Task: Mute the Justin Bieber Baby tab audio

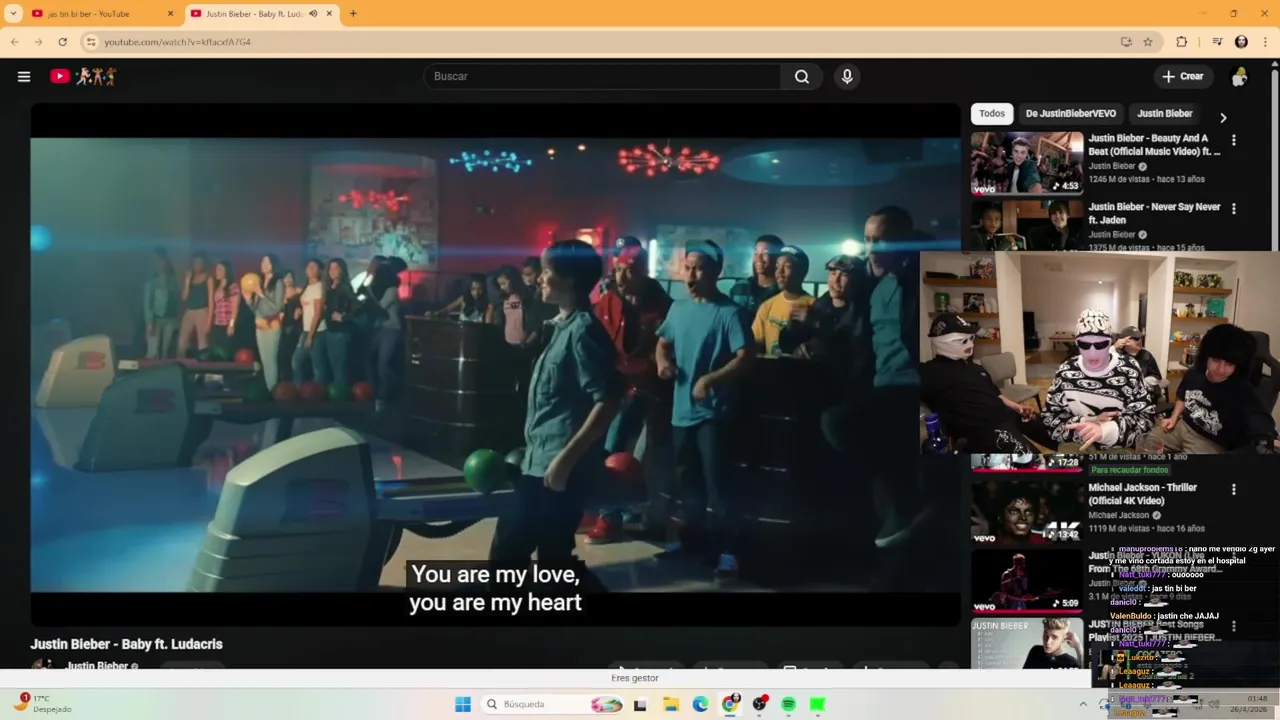Action: pos(313,14)
